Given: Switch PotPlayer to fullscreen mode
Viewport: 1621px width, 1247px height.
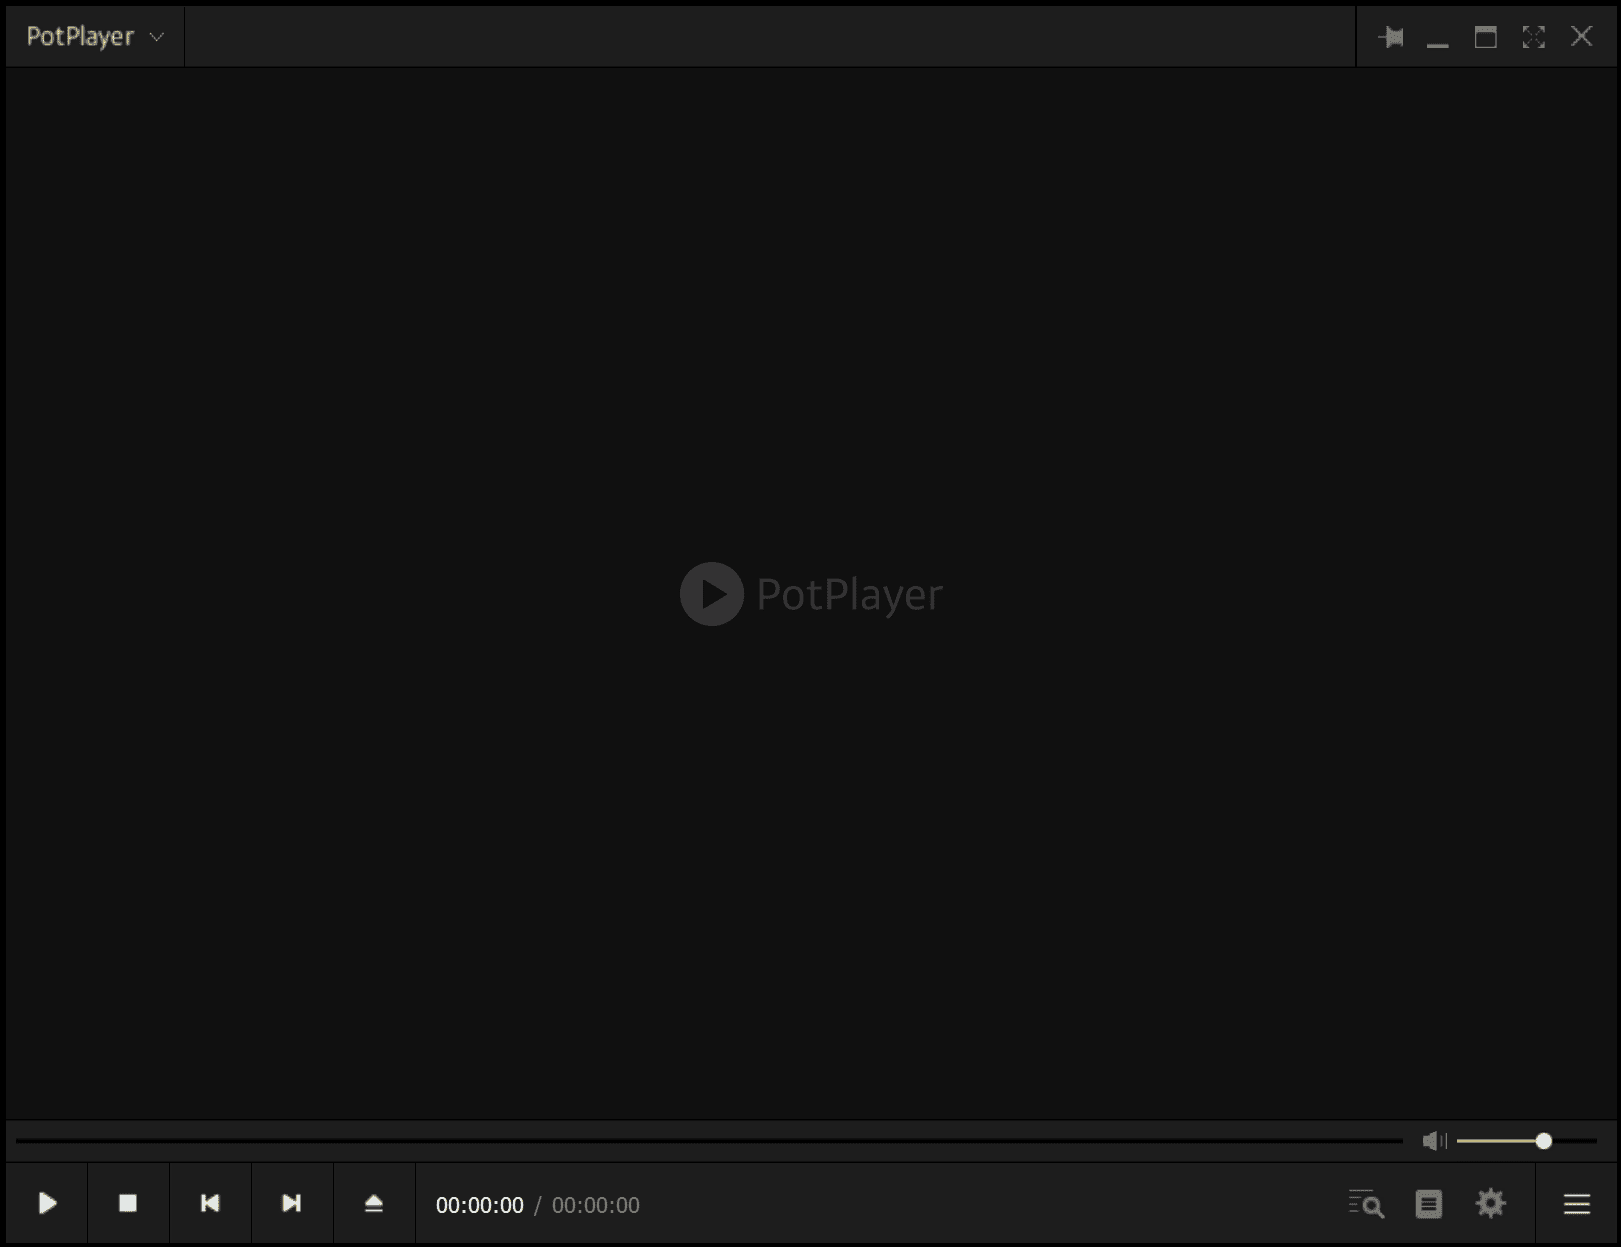Looking at the screenshot, I should point(1533,37).
